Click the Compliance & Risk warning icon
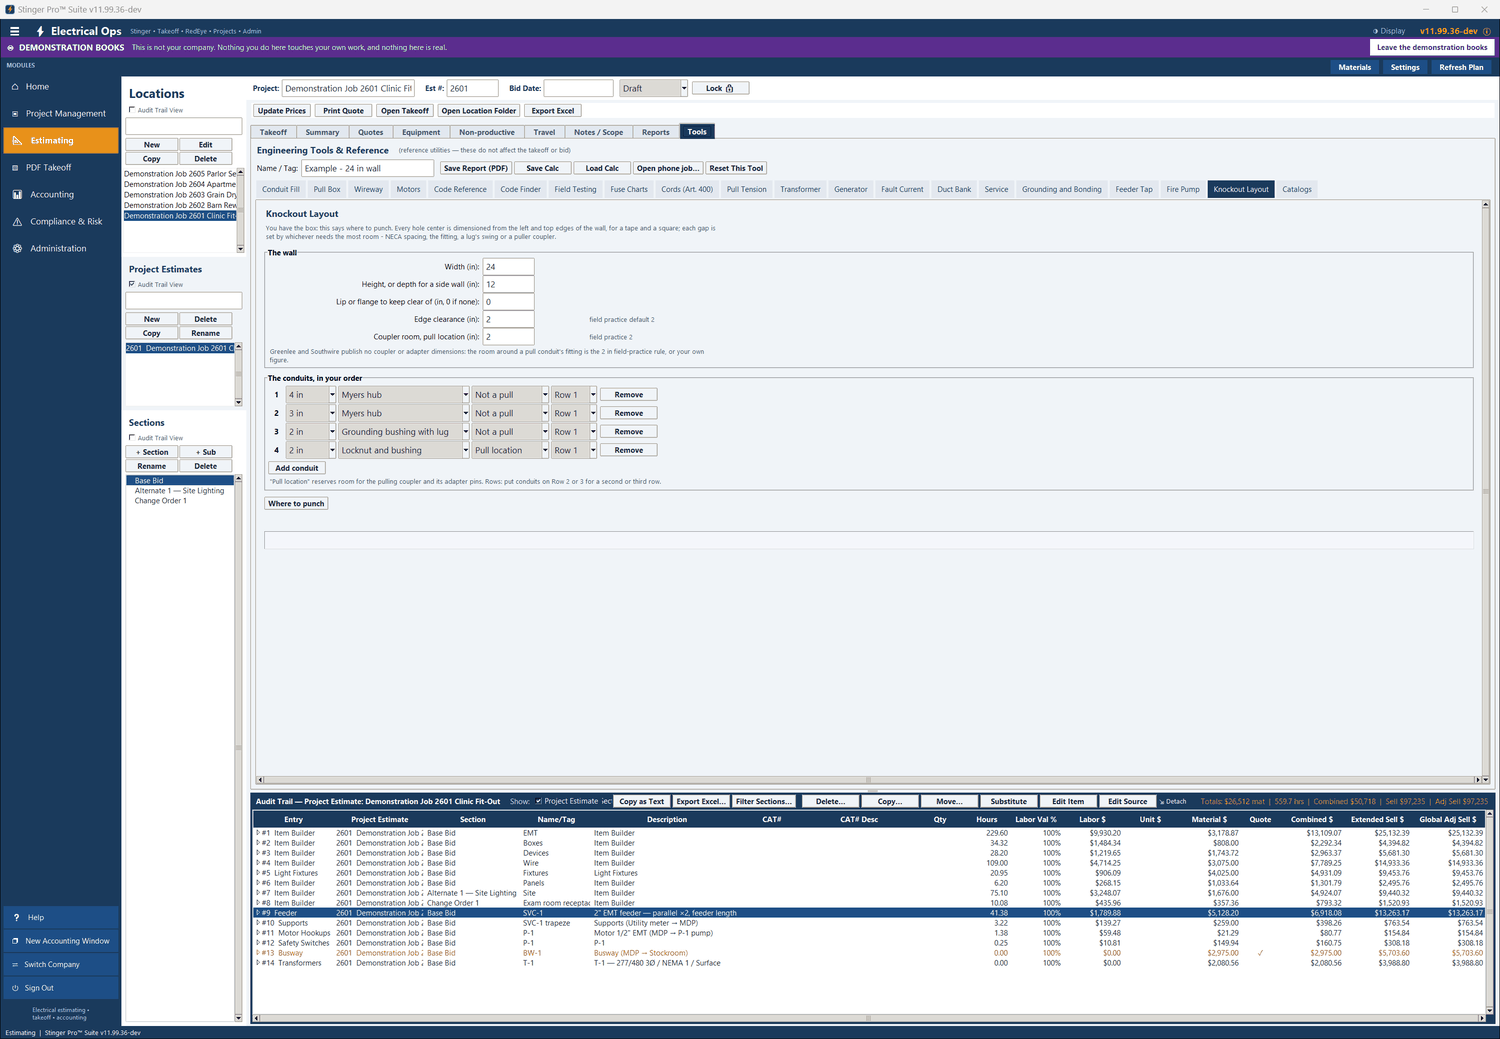This screenshot has width=1500, height=1039. 17,222
